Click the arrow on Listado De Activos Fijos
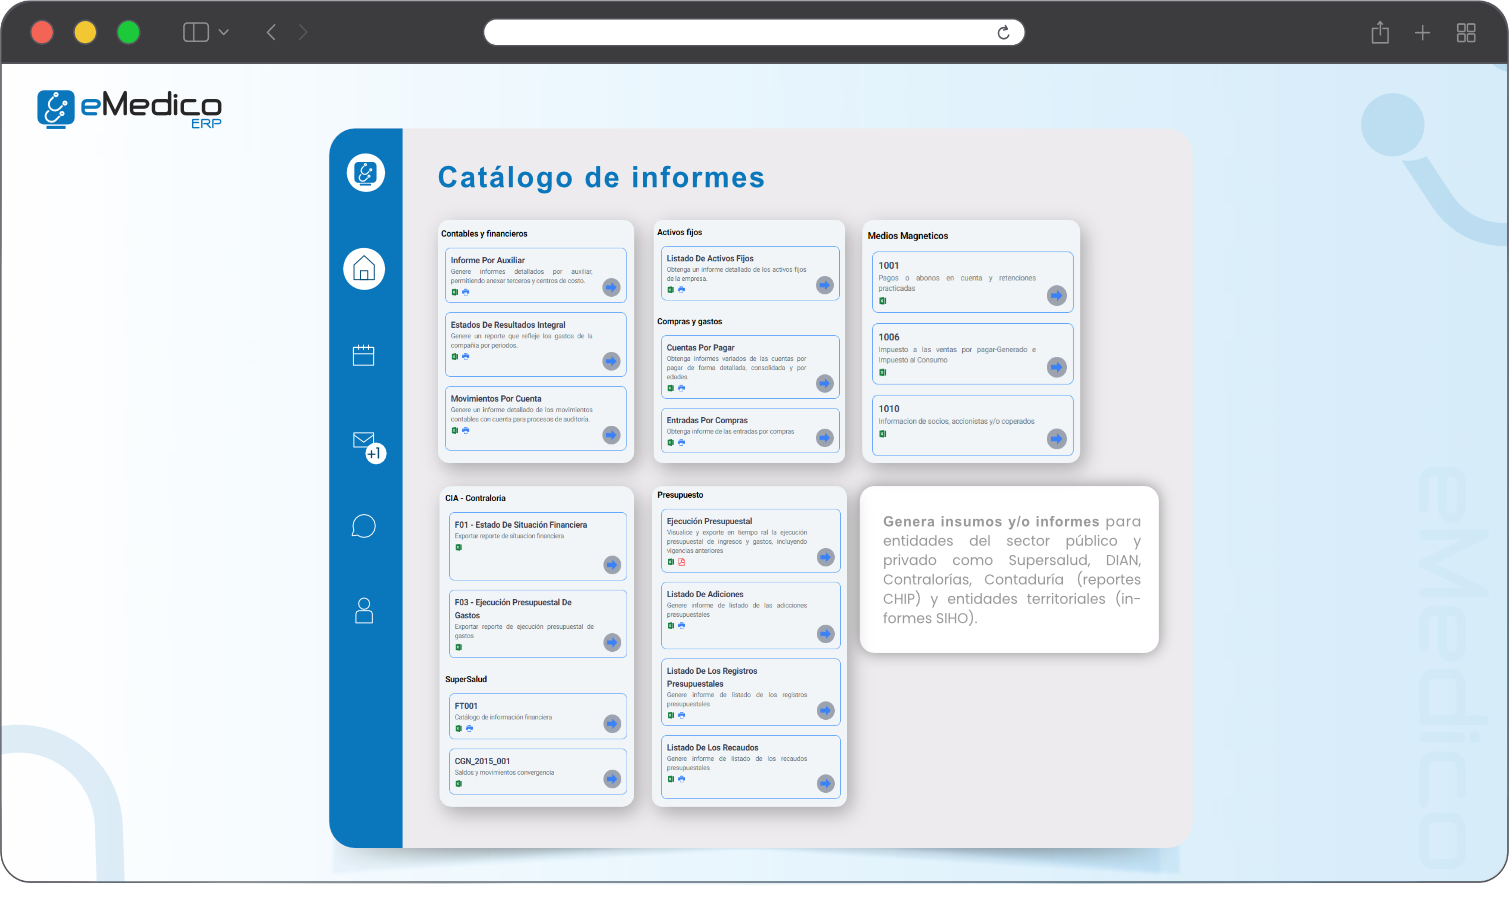 pyautogui.click(x=825, y=285)
